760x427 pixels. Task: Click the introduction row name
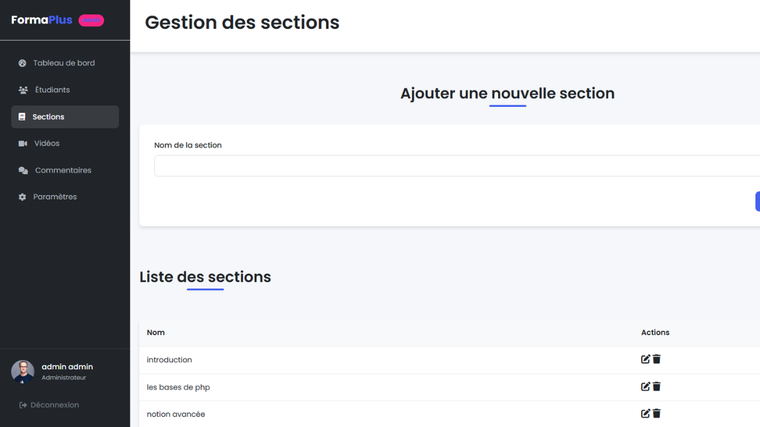169,360
